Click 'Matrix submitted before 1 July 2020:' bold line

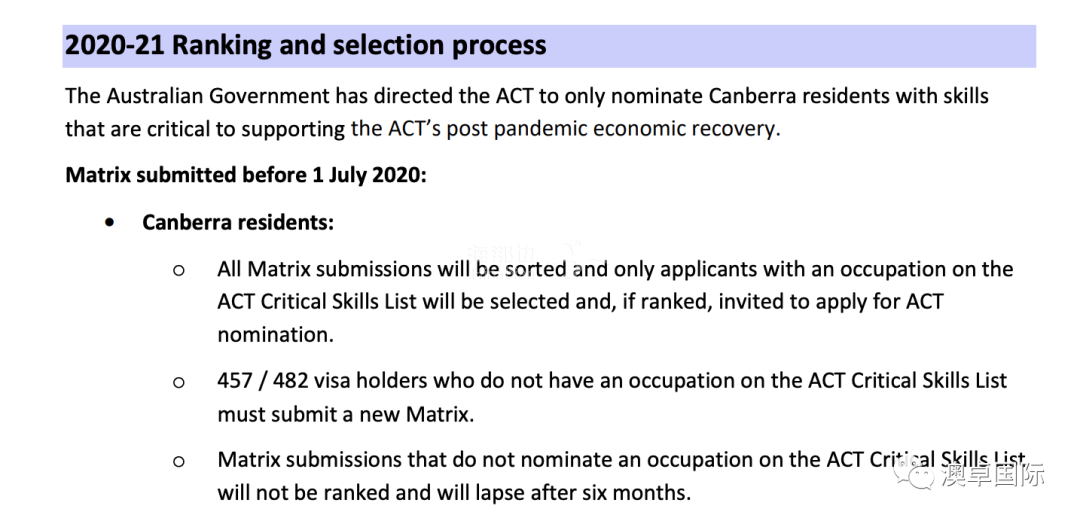[x=247, y=175]
